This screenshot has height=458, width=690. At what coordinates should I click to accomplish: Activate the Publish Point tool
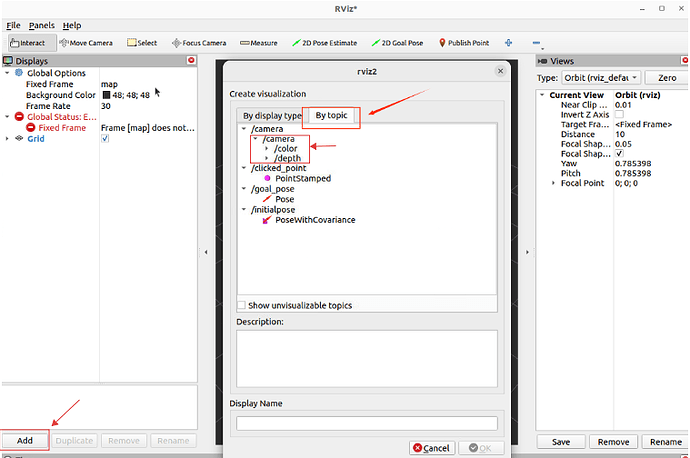(464, 43)
